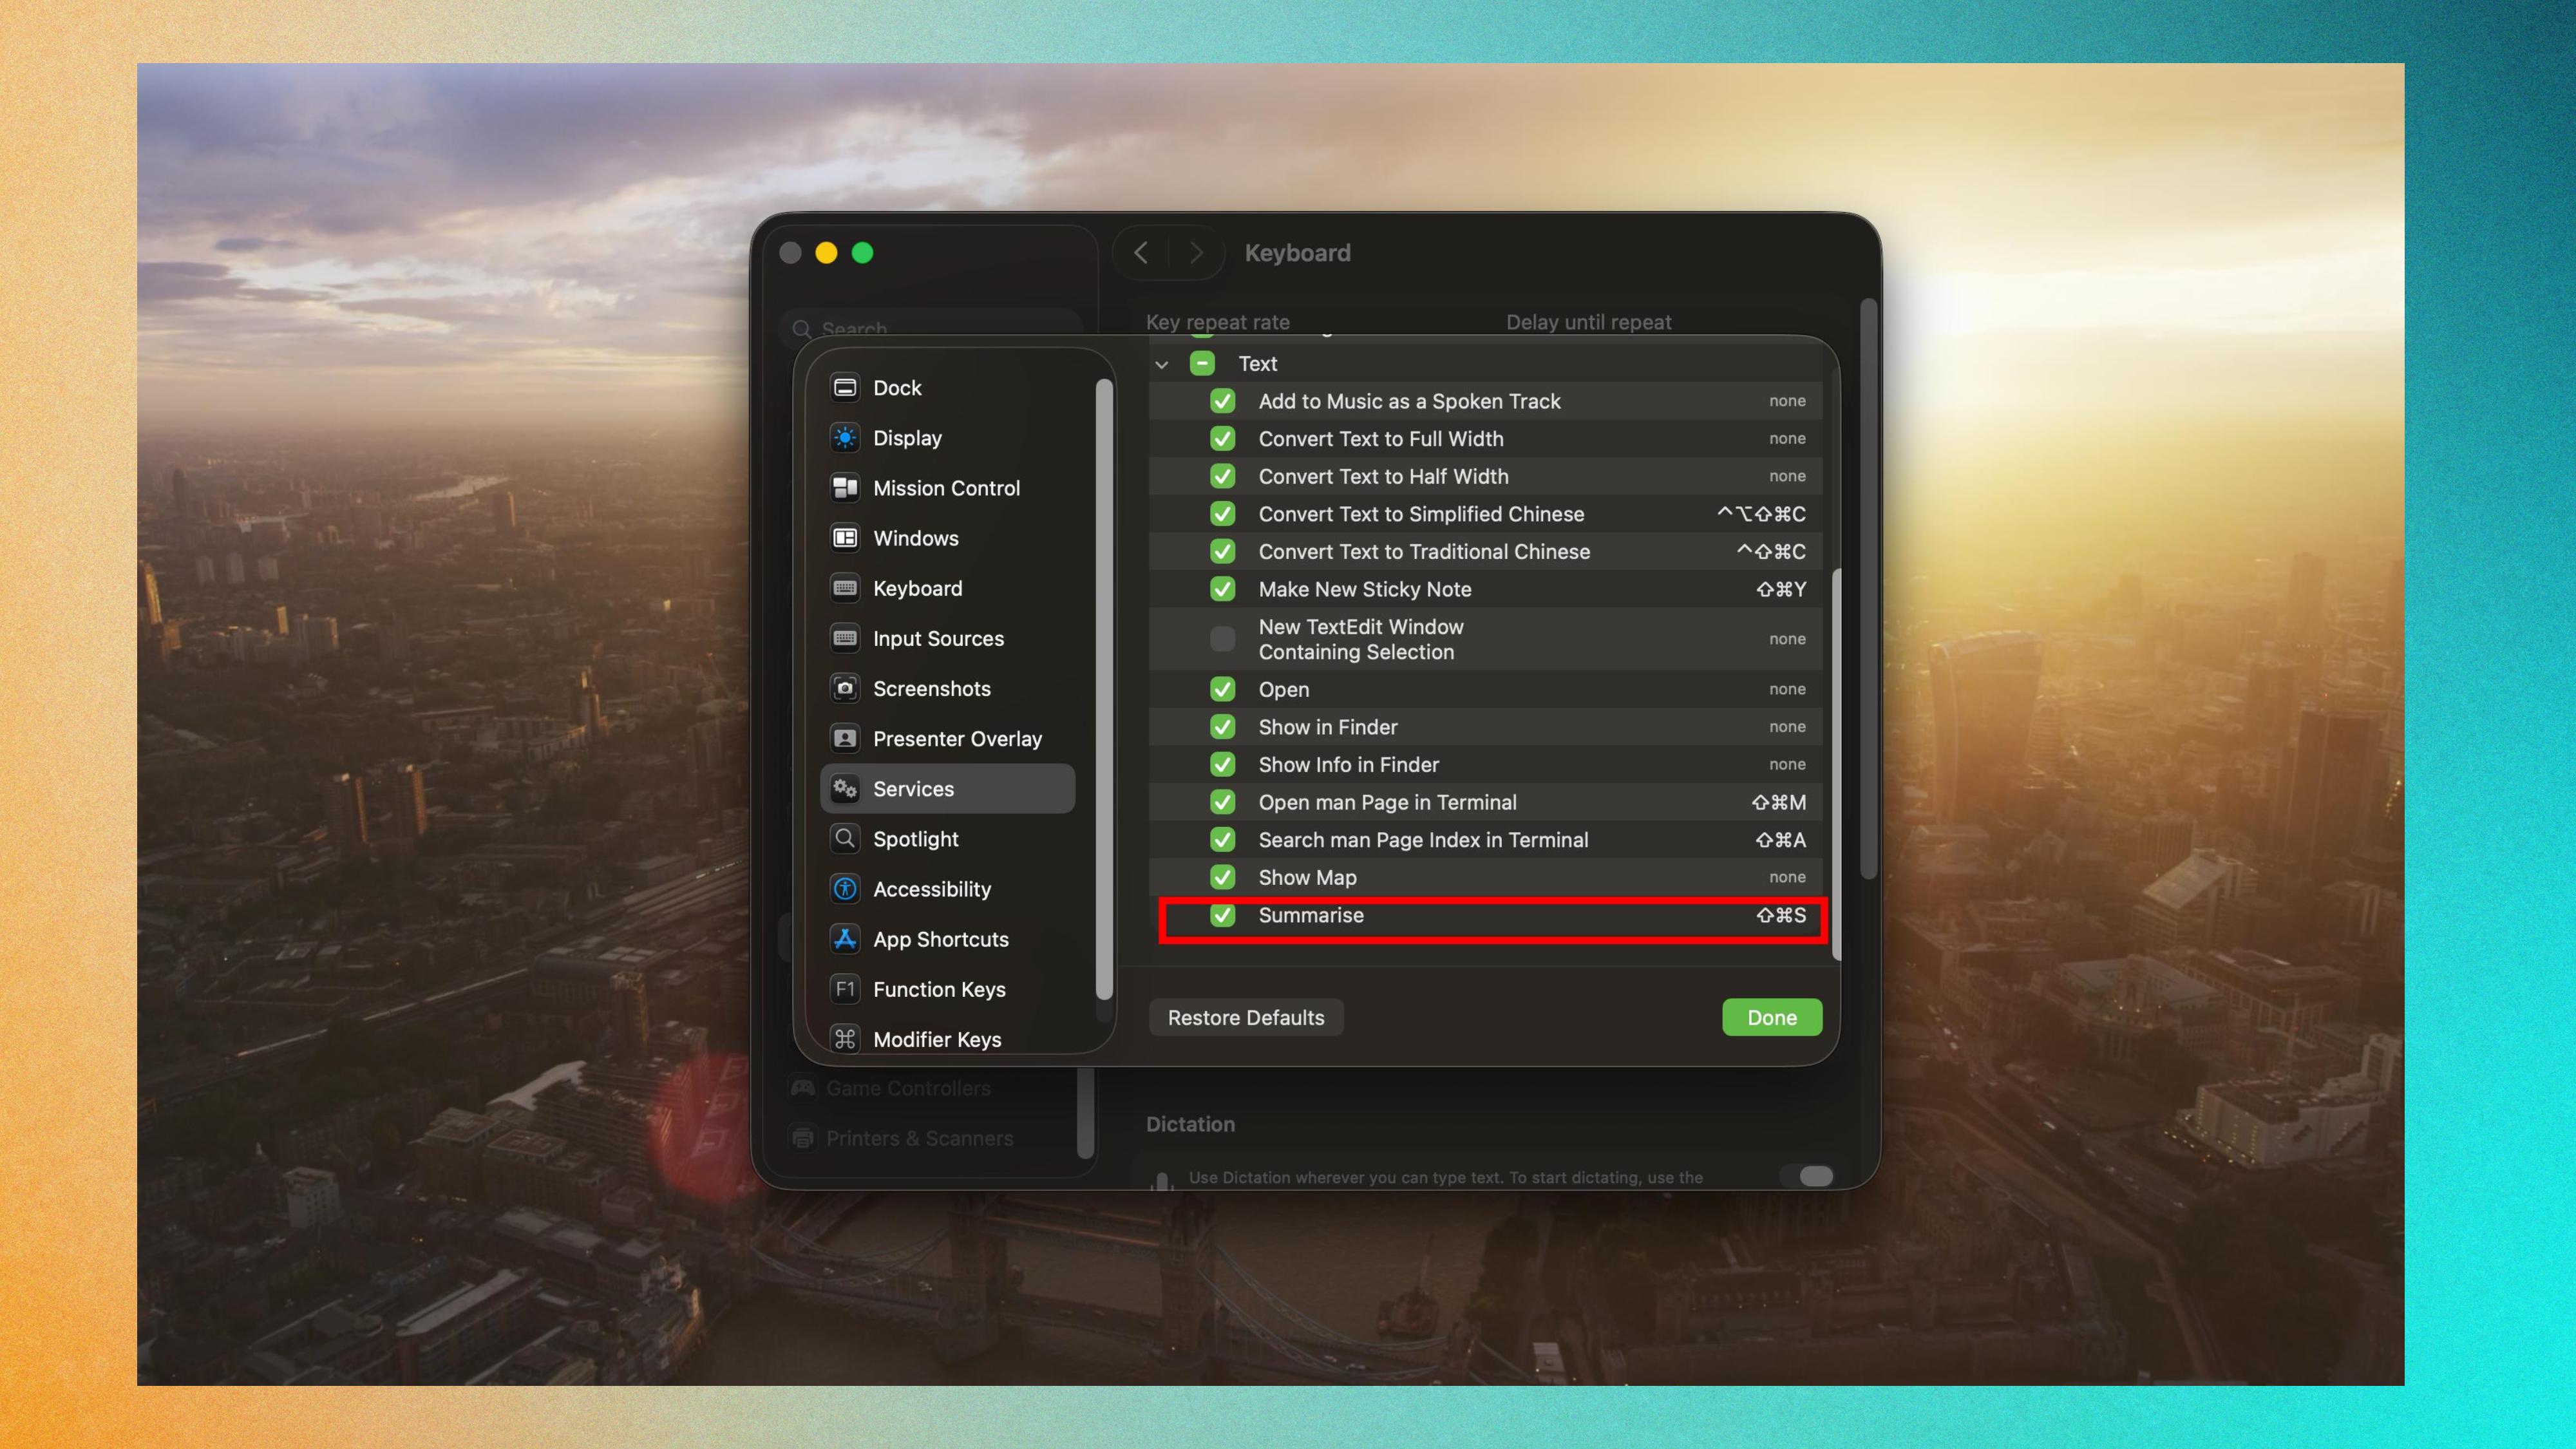Select the Spotlight magnifier icon
The width and height of the screenshot is (2576, 1449).
[845, 839]
